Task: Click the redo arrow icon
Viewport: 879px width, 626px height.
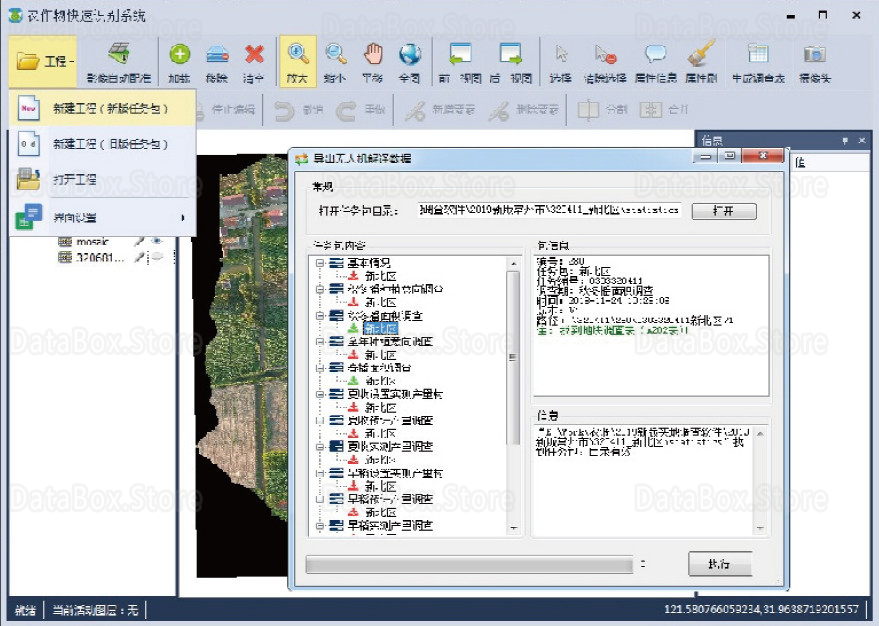Action: 345,111
